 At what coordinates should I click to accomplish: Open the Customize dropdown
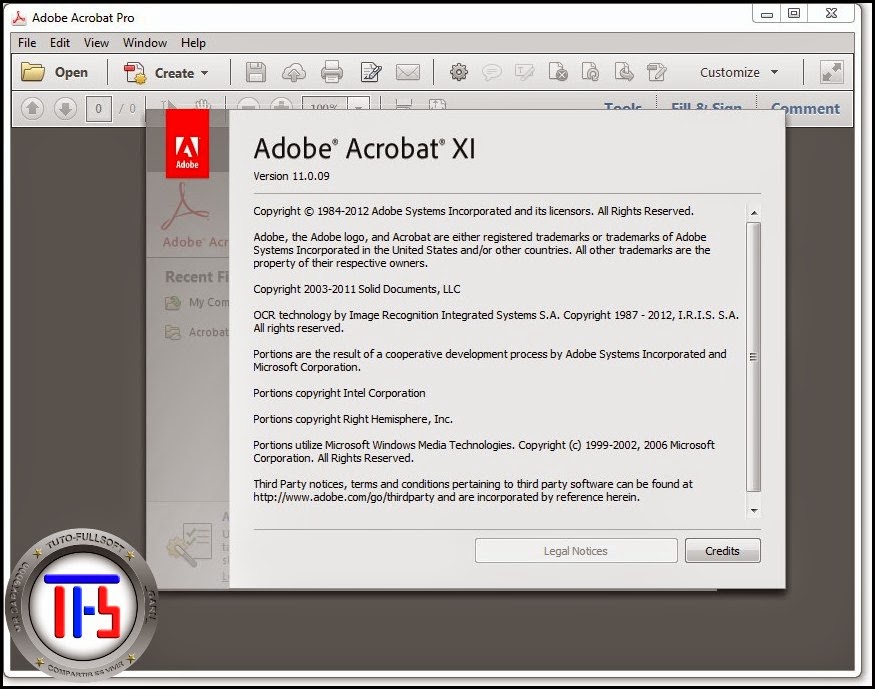[739, 73]
